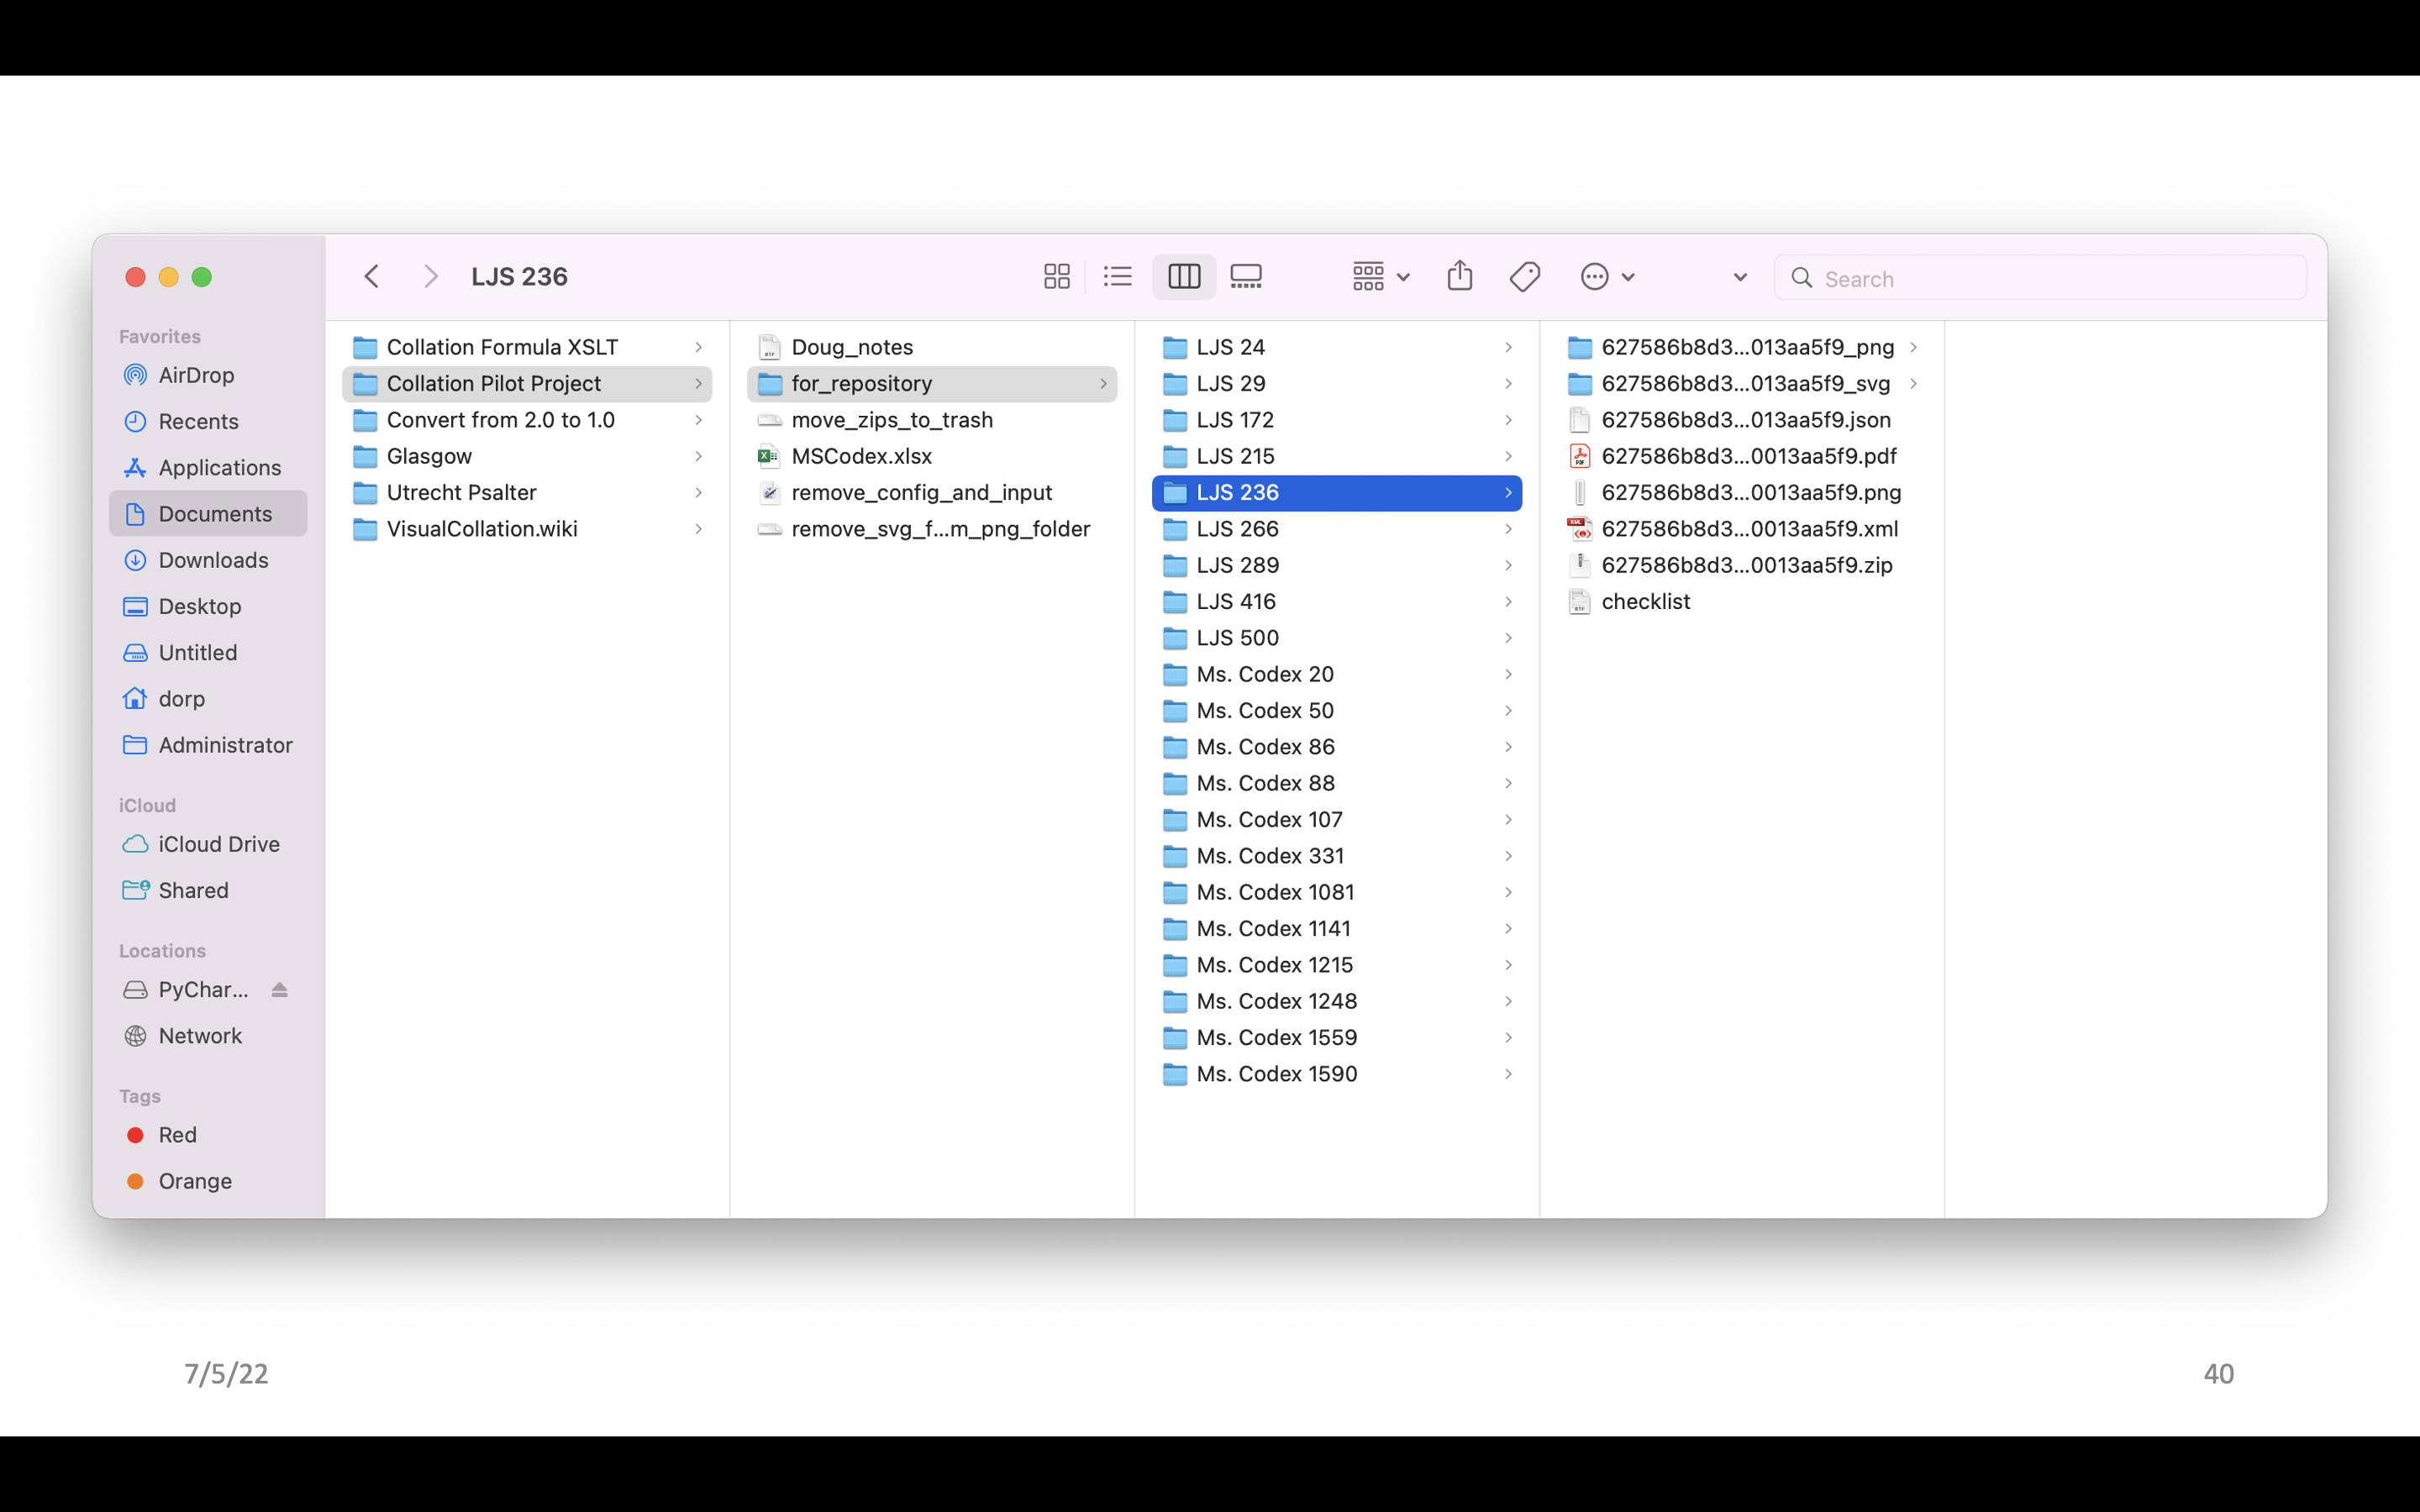Open the 627586b8d3...013aa5f9_png folder
This screenshot has height=1512, width=2420.
(1742, 347)
